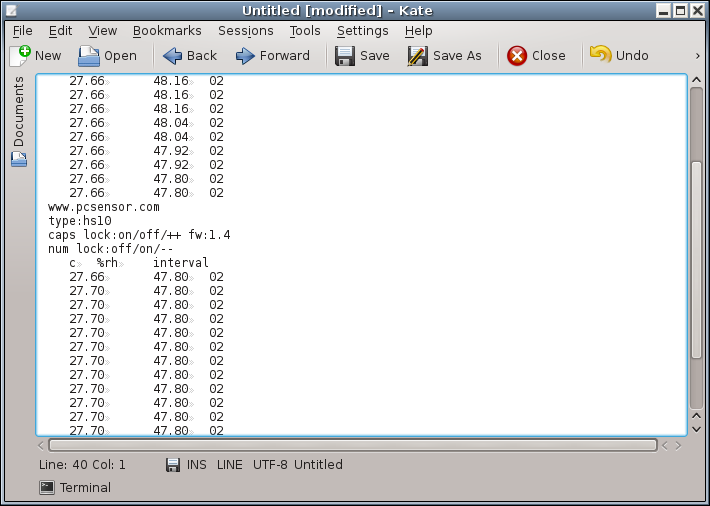Click the 48.04 value in first such row
Screen dimensions: 710x506
tap(171, 123)
